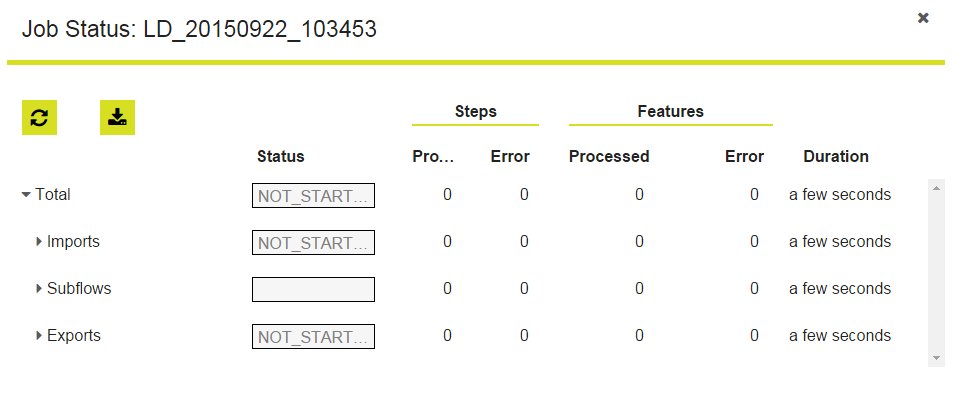Click the Steps group header
The height and width of the screenshot is (402, 956).
[x=475, y=111]
